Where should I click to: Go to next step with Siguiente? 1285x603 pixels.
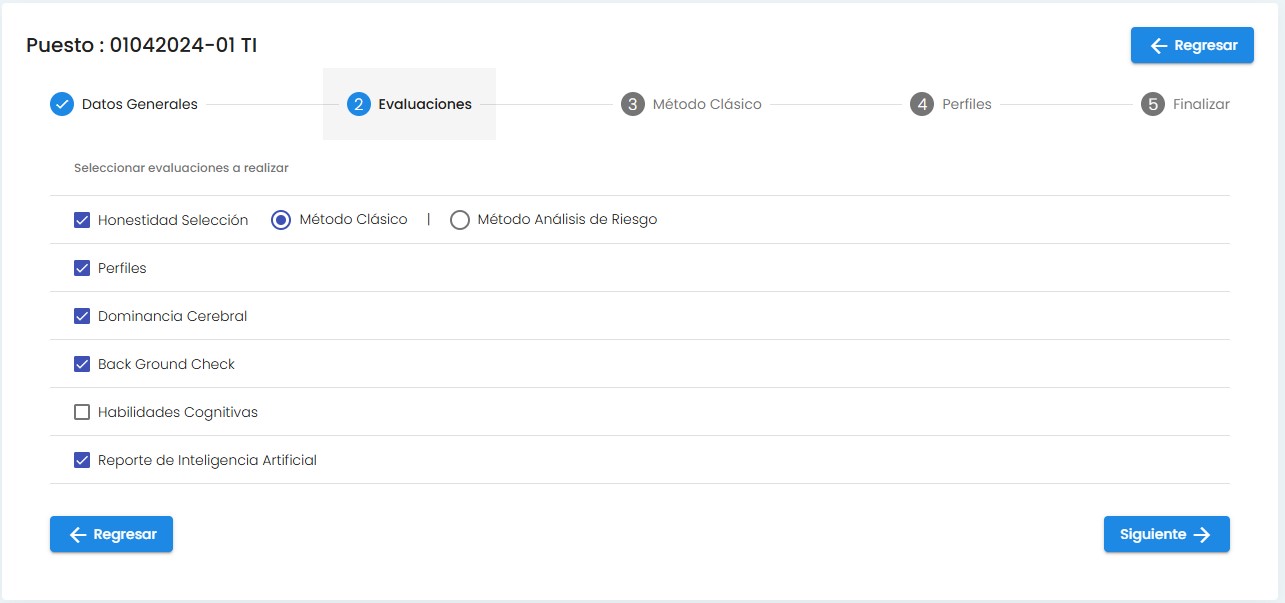coord(1166,534)
